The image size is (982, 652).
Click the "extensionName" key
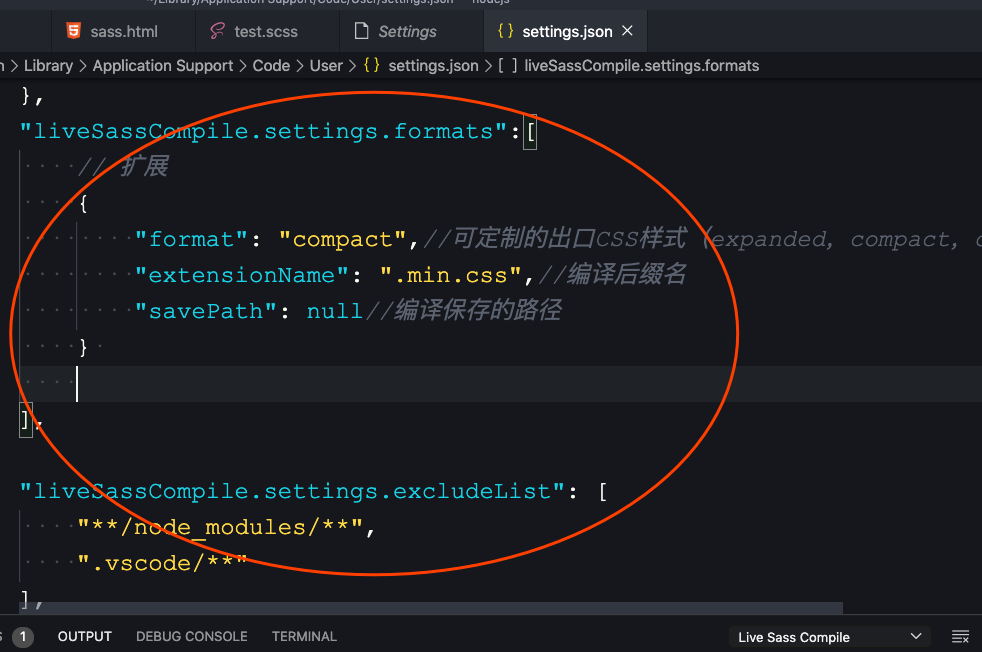coord(242,275)
